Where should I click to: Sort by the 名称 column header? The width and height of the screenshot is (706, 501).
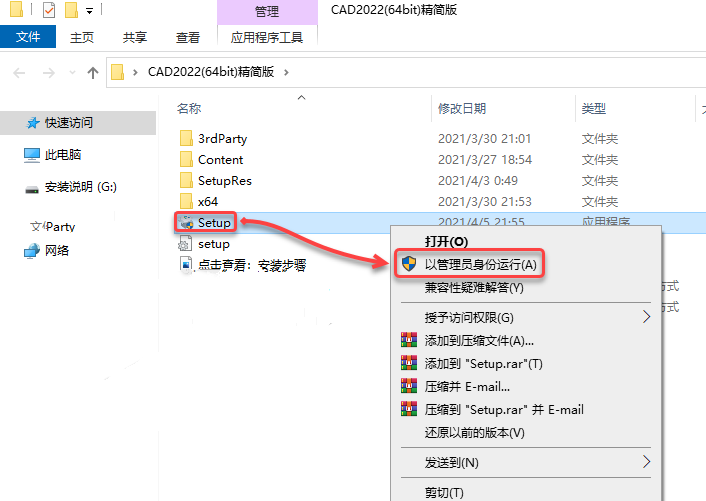point(189,108)
